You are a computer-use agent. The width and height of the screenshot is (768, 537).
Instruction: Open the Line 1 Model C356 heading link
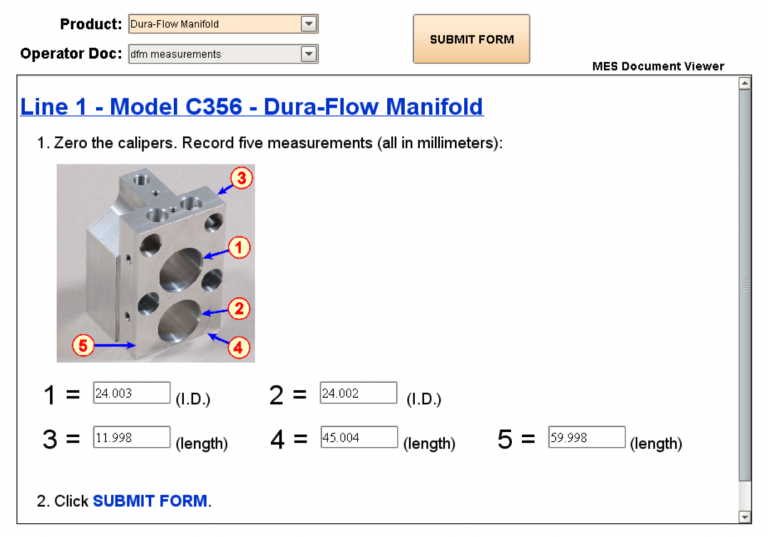point(251,106)
